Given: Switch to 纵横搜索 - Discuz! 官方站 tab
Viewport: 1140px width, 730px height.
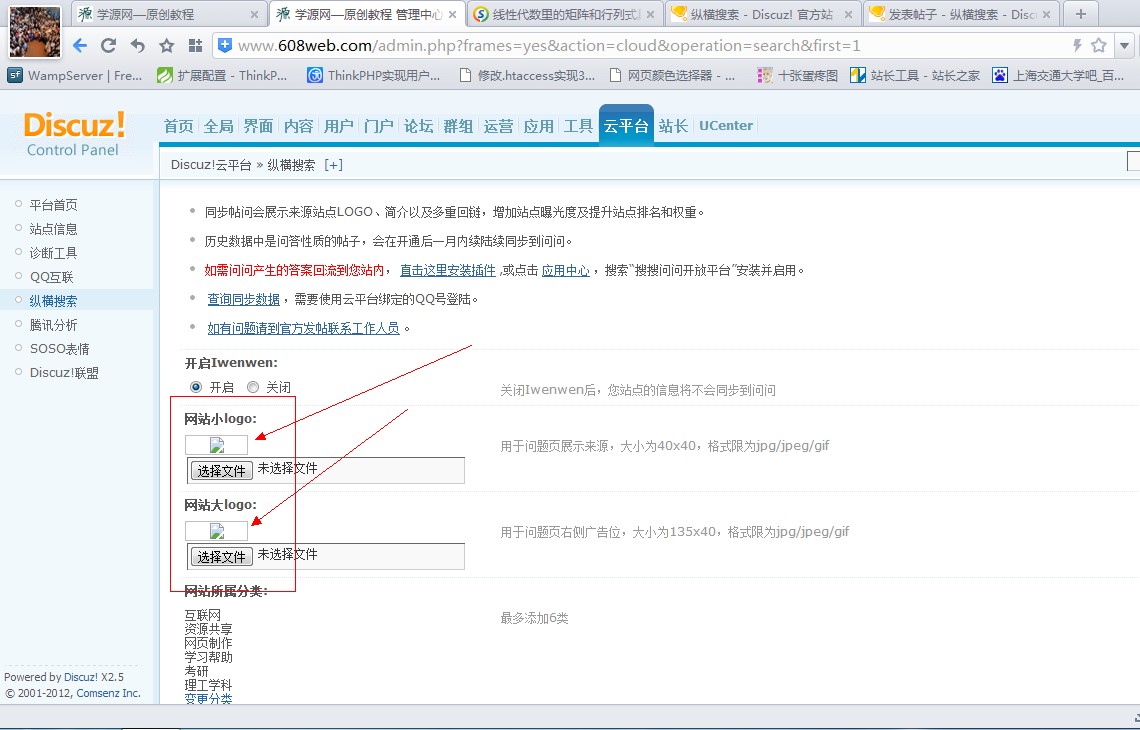Looking at the screenshot, I should (x=763, y=15).
